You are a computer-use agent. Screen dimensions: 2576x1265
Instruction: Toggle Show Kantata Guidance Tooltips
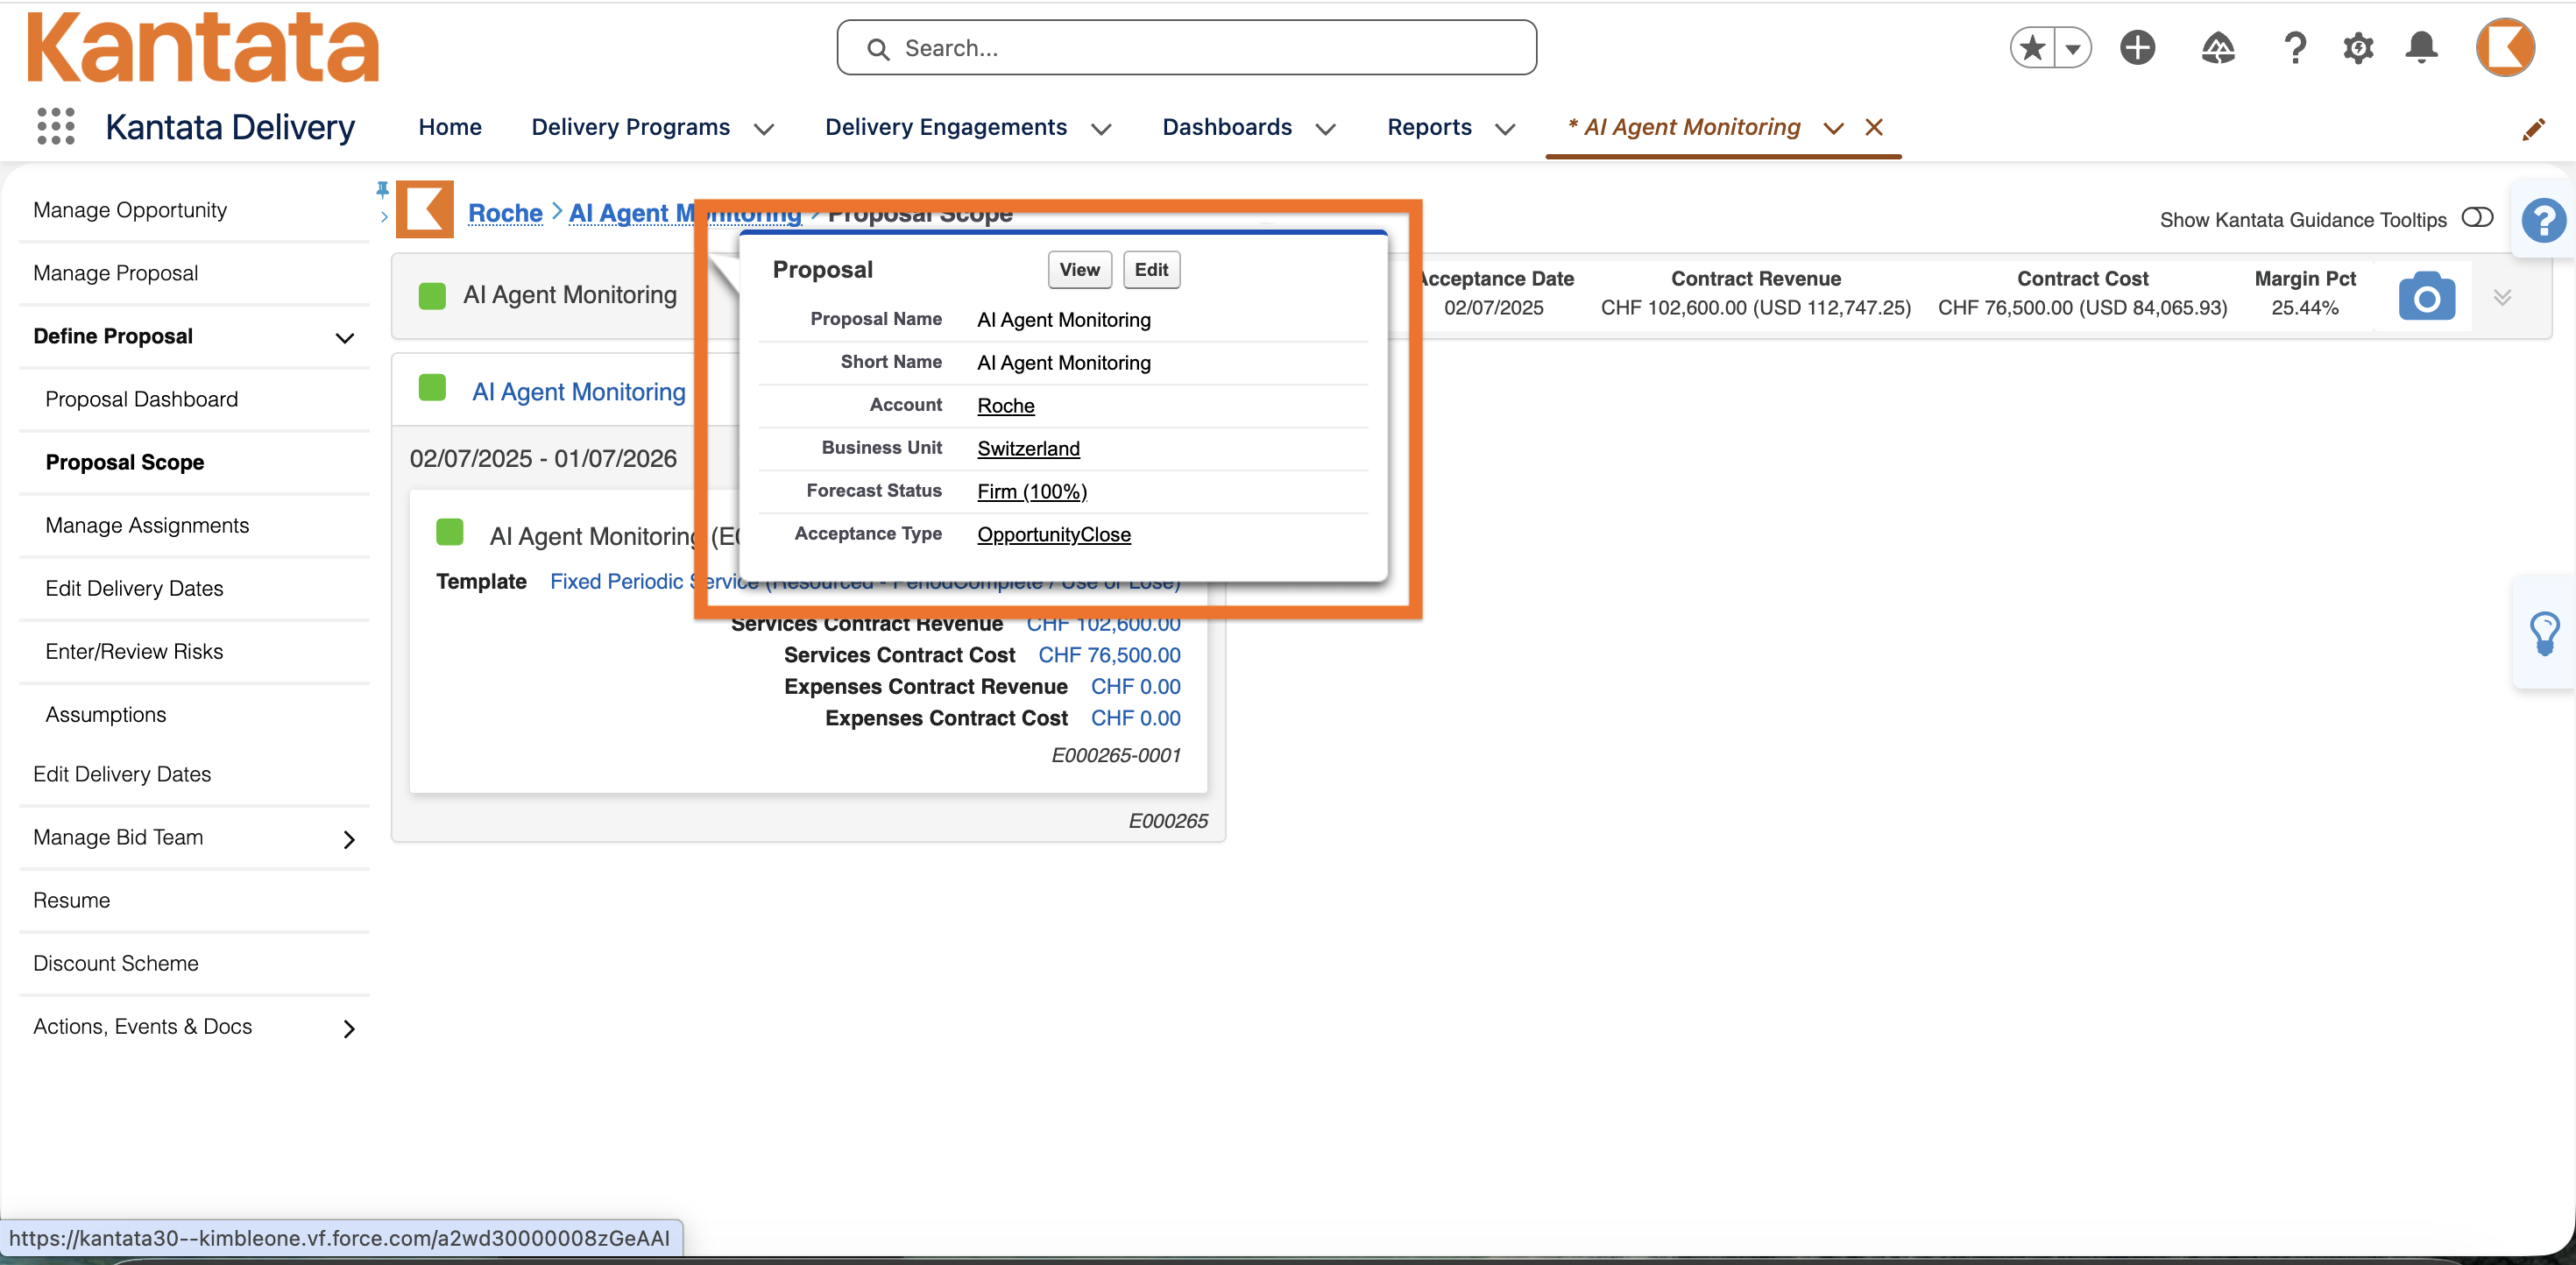coord(2477,218)
